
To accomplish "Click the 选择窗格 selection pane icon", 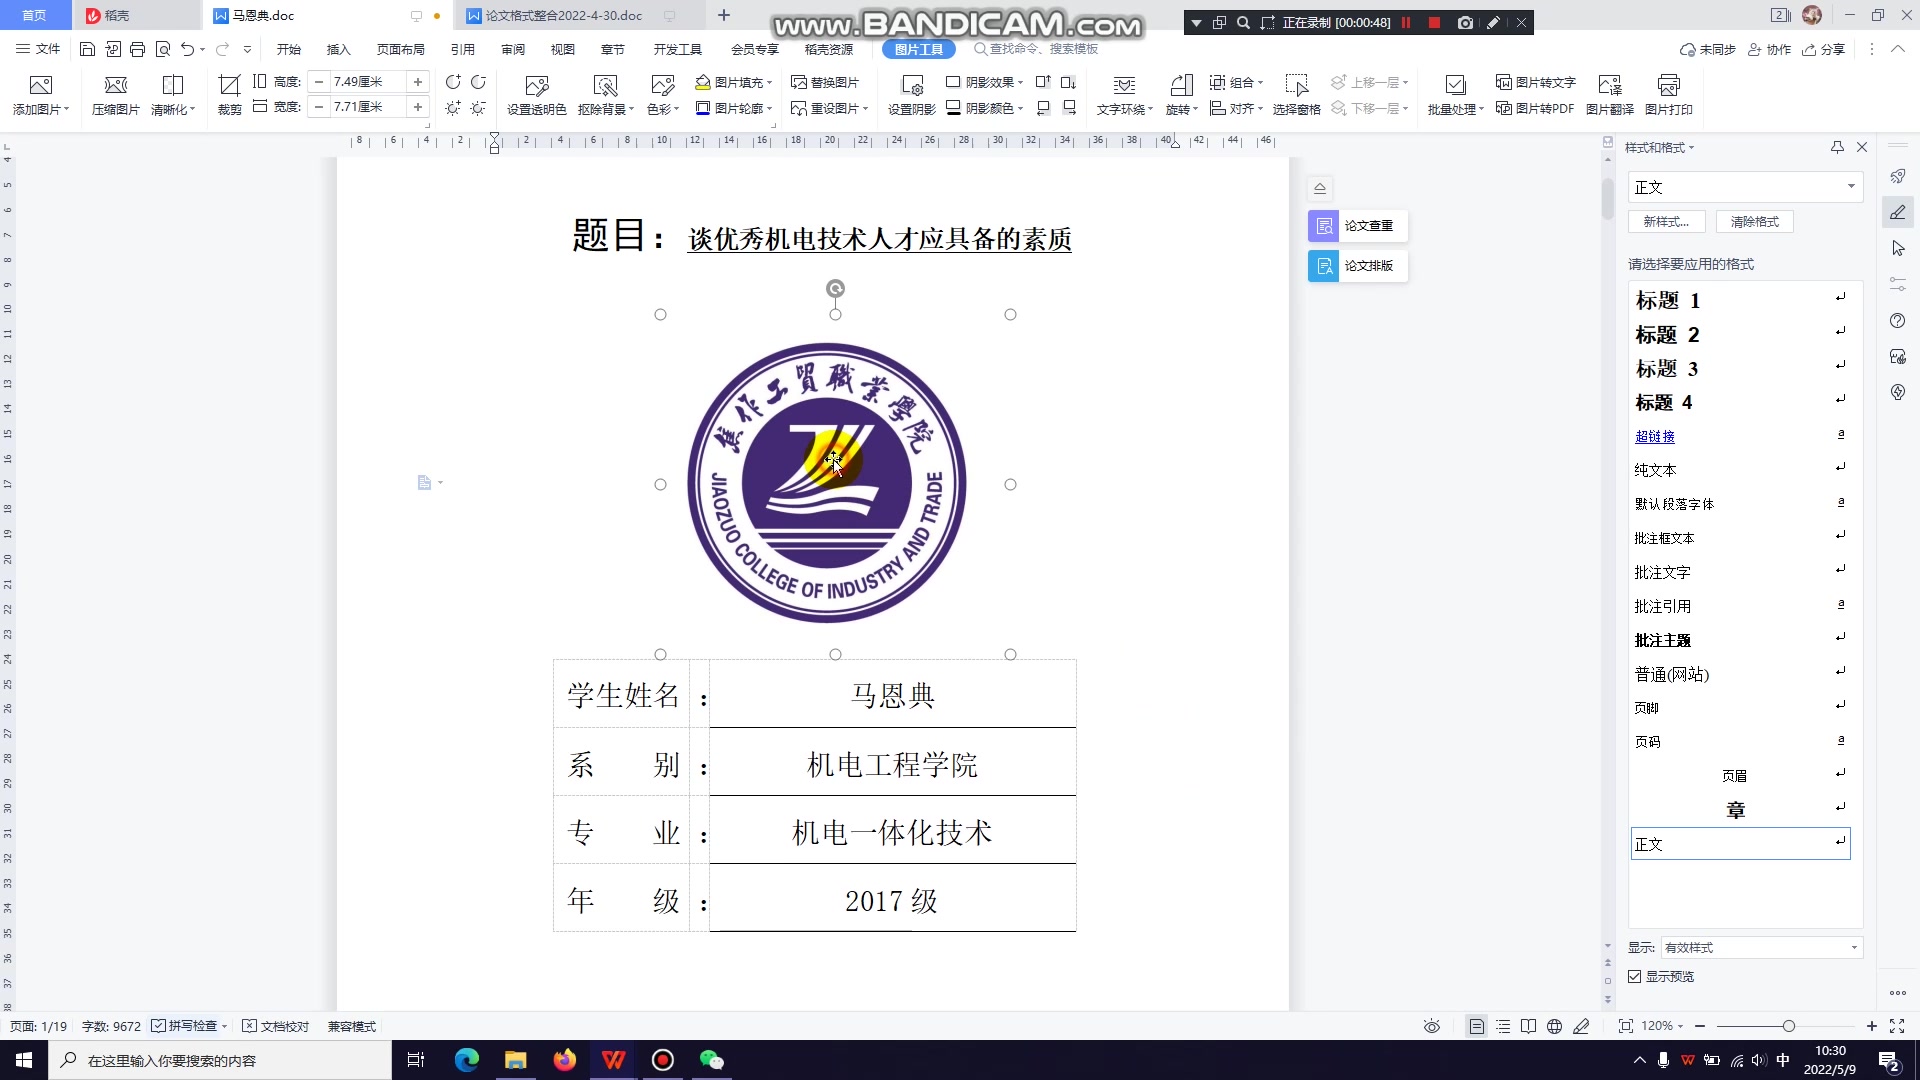I will point(1296,95).
